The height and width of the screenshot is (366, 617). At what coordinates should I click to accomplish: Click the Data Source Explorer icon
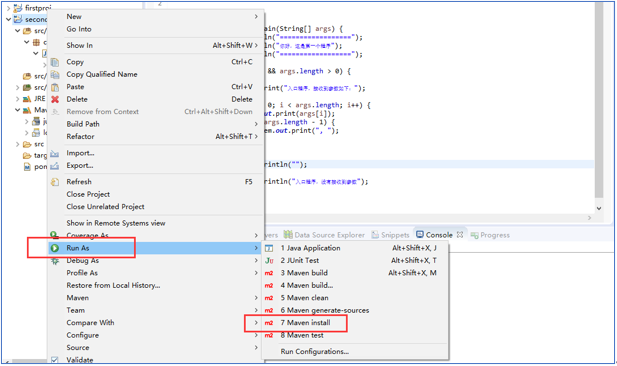coord(288,235)
